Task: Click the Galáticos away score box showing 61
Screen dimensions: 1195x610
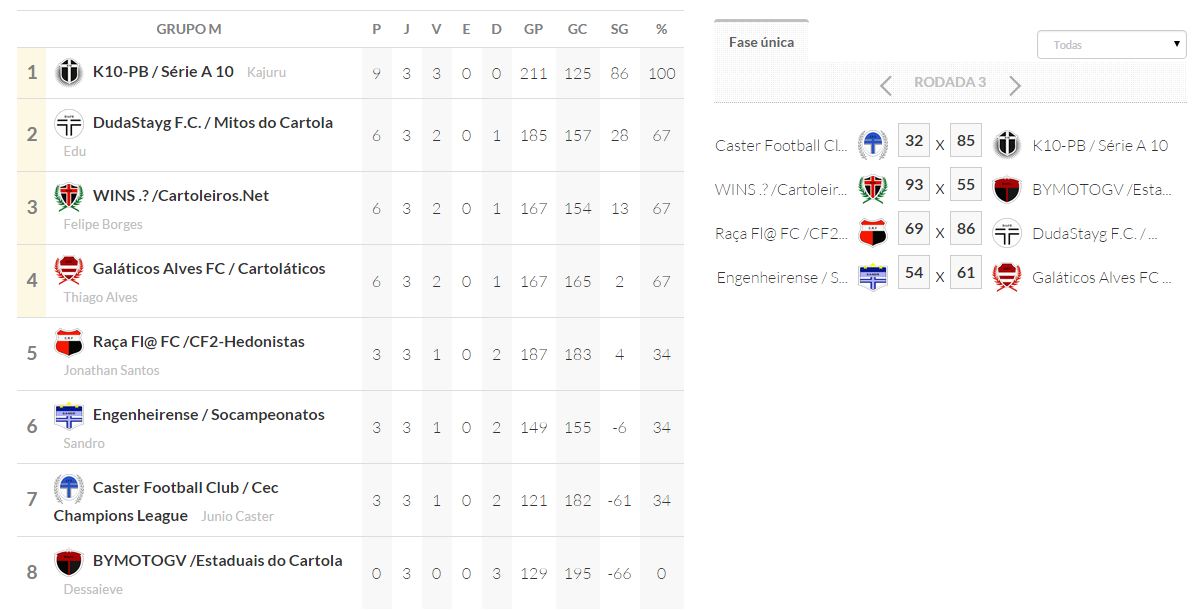Action: (965, 273)
